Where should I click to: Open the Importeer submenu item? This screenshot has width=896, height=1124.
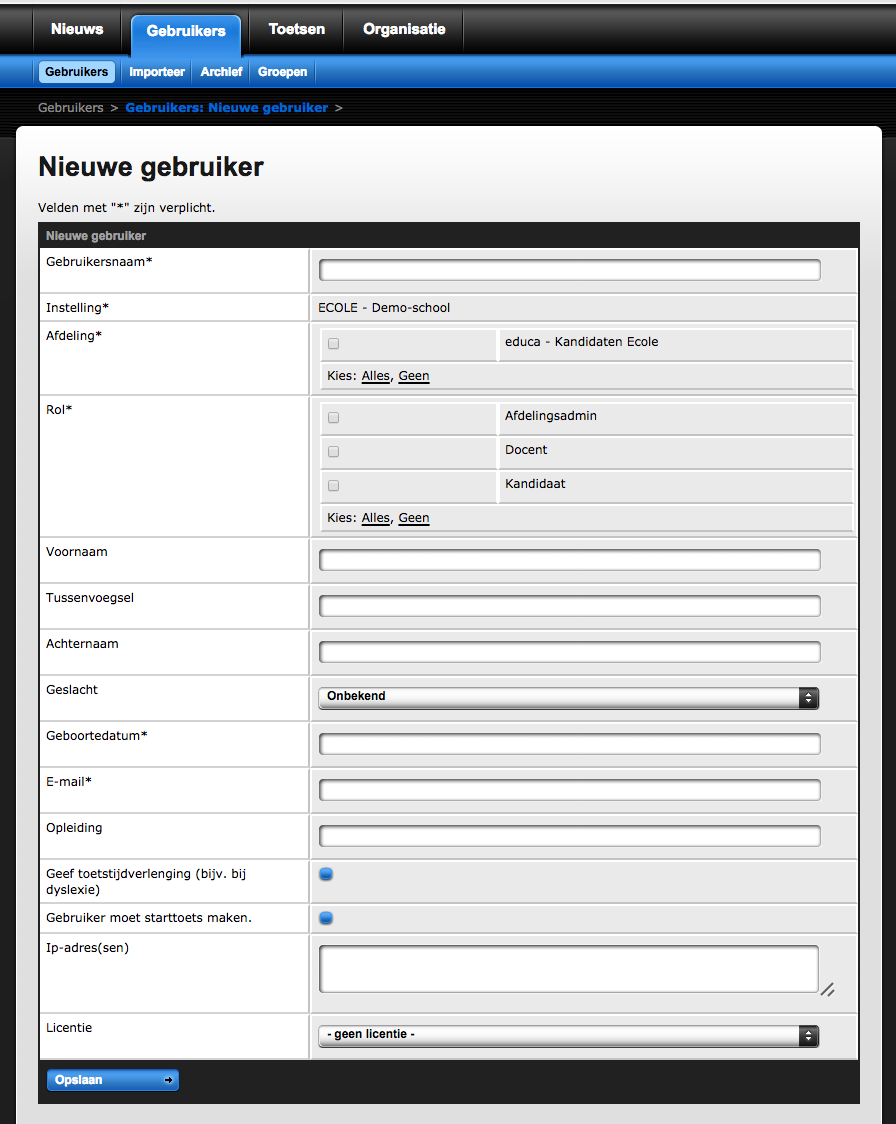157,72
